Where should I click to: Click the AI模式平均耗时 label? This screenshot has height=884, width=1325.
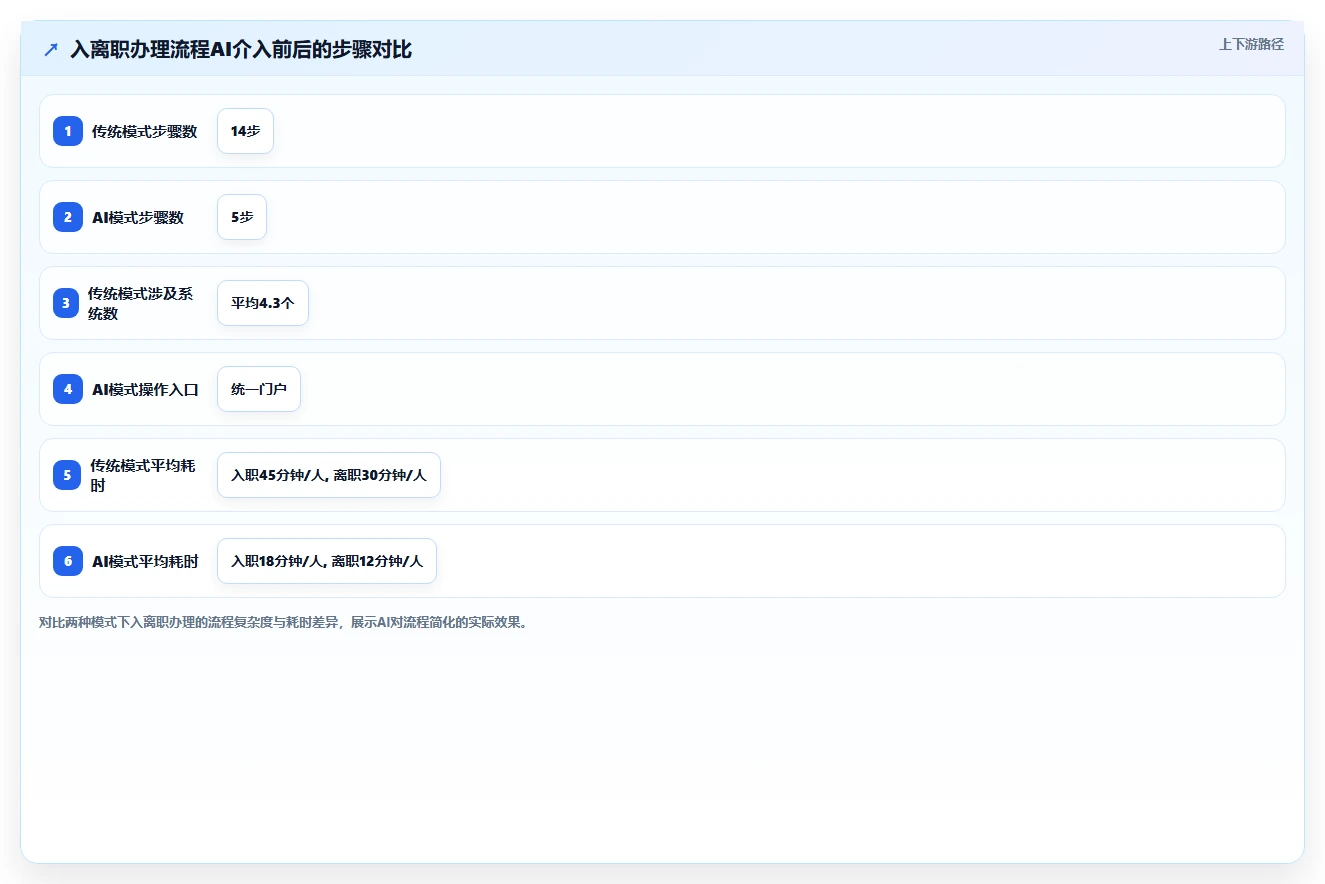point(146,562)
